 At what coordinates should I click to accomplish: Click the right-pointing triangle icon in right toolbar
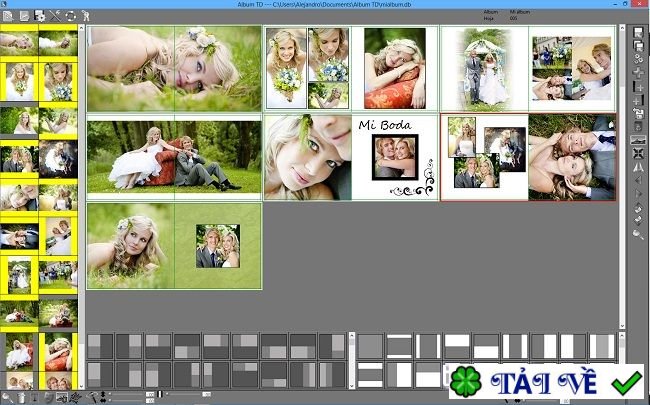click(x=638, y=194)
